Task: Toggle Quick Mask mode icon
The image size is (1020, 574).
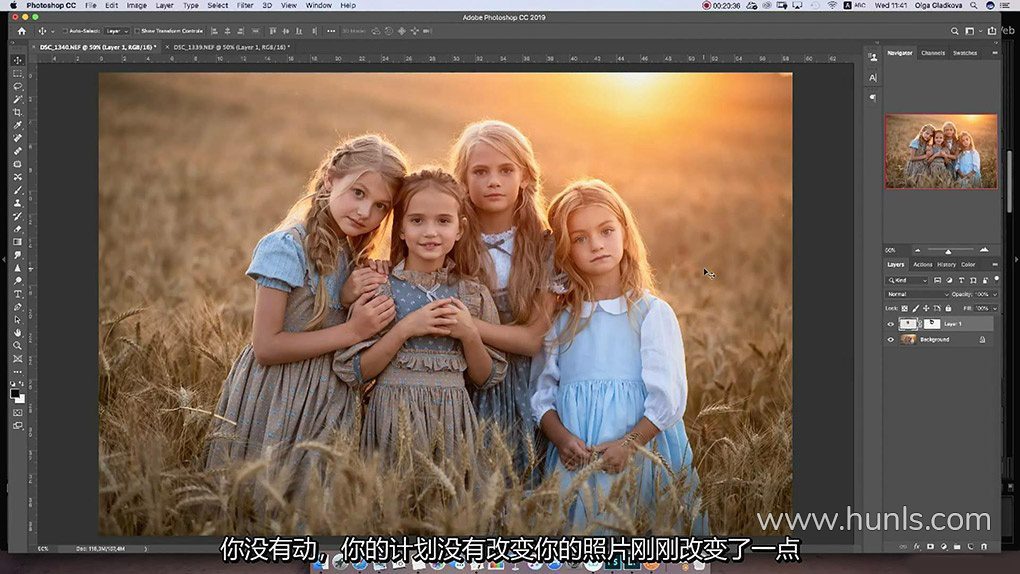Action: [x=18, y=413]
